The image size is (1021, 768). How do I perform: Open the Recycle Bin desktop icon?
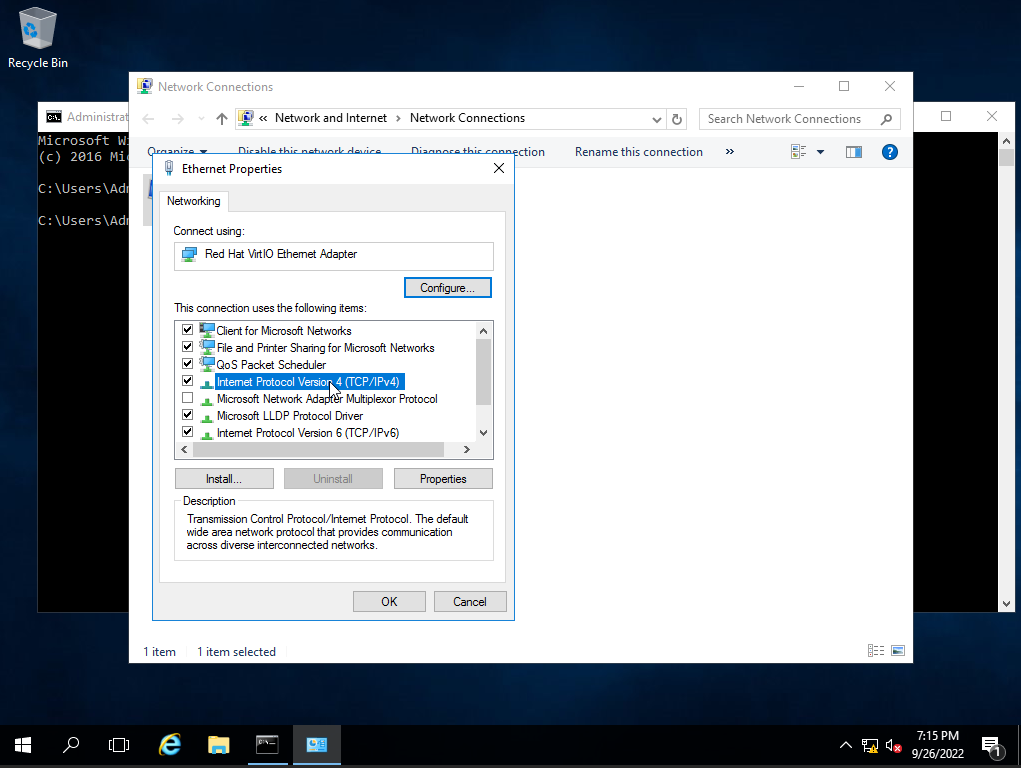38,38
